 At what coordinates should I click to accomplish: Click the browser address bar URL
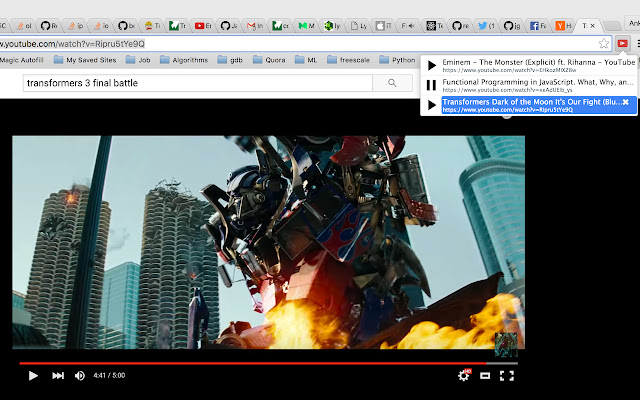coord(72,44)
